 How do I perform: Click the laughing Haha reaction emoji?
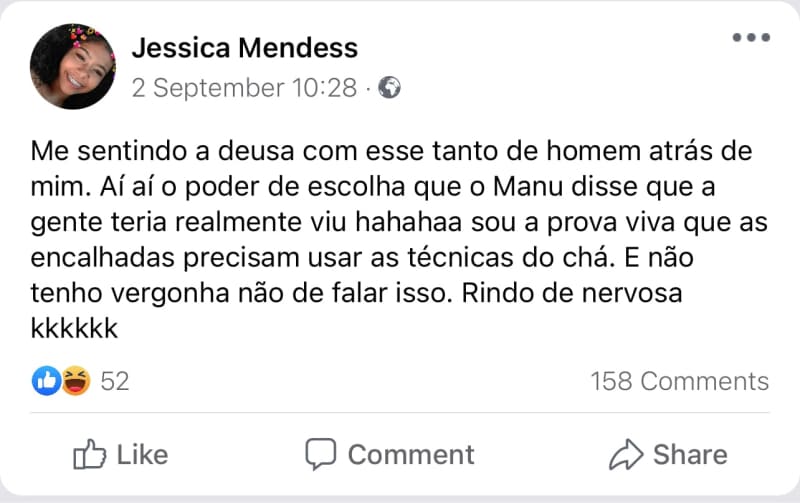coord(76,380)
